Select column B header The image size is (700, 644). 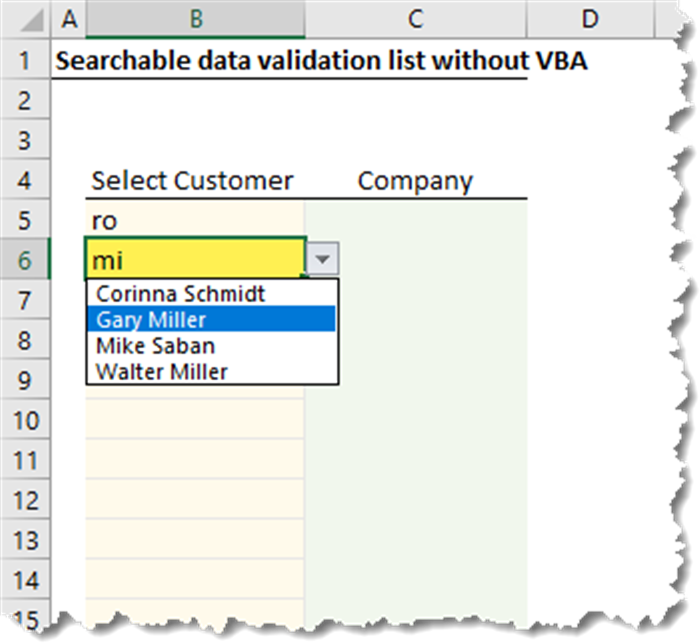pos(196,18)
